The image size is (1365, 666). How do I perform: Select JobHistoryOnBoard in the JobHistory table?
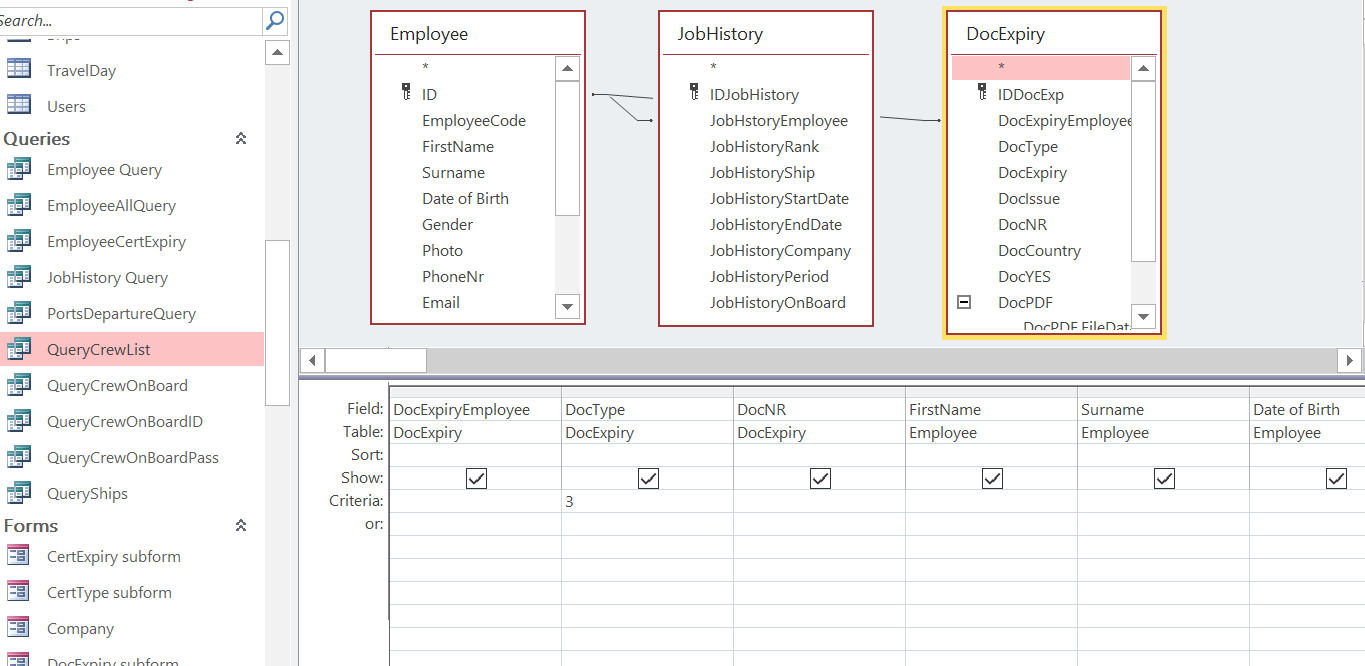pos(778,302)
